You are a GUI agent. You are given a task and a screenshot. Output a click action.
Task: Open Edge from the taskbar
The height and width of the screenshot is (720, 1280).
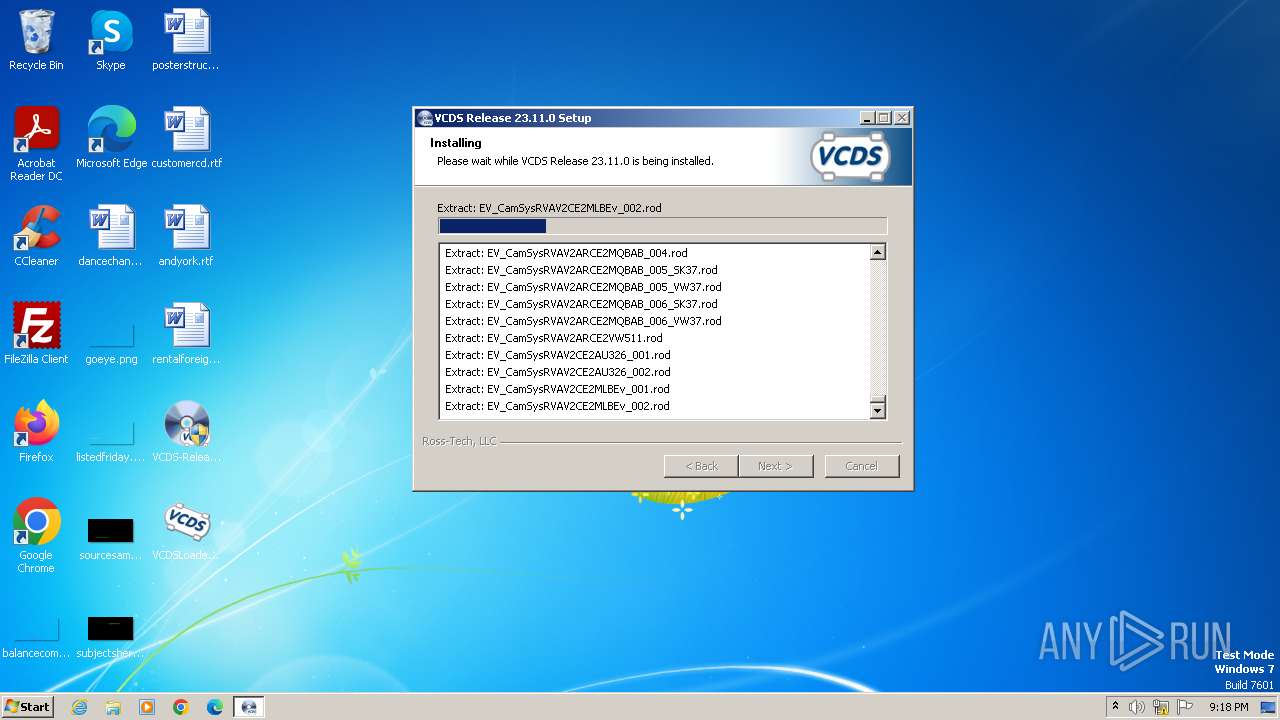click(215, 707)
